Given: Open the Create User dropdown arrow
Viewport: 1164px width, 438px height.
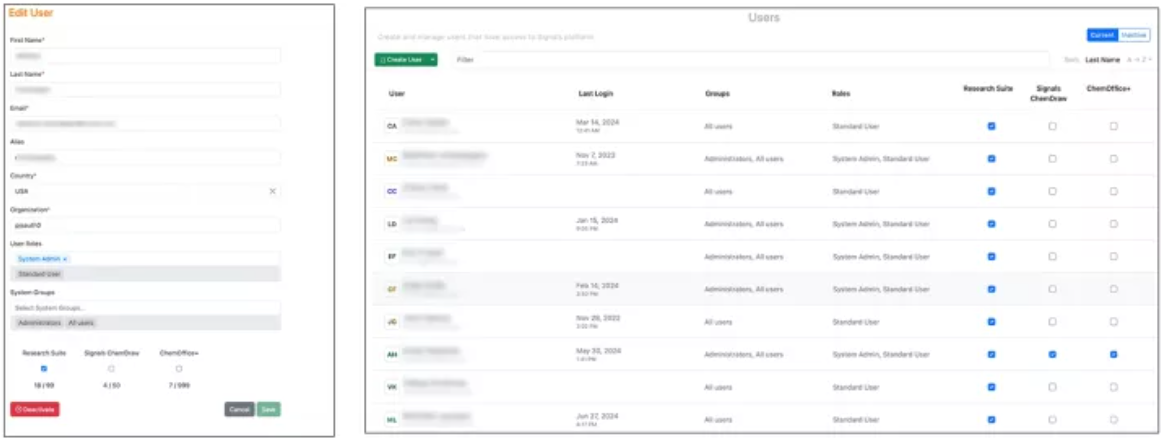Looking at the screenshot, I should pyautogui.click(x=433, y=60).
